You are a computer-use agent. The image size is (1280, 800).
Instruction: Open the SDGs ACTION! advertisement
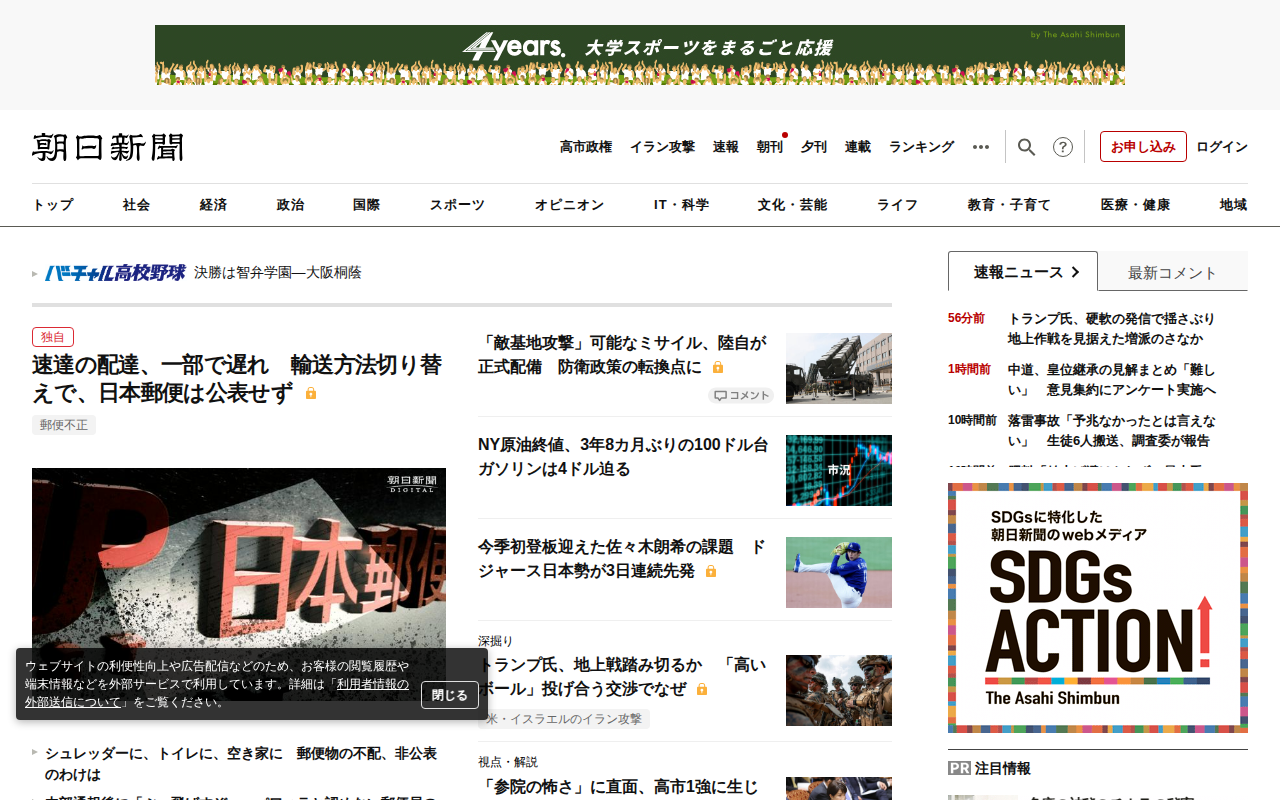tap(1097, 608)
